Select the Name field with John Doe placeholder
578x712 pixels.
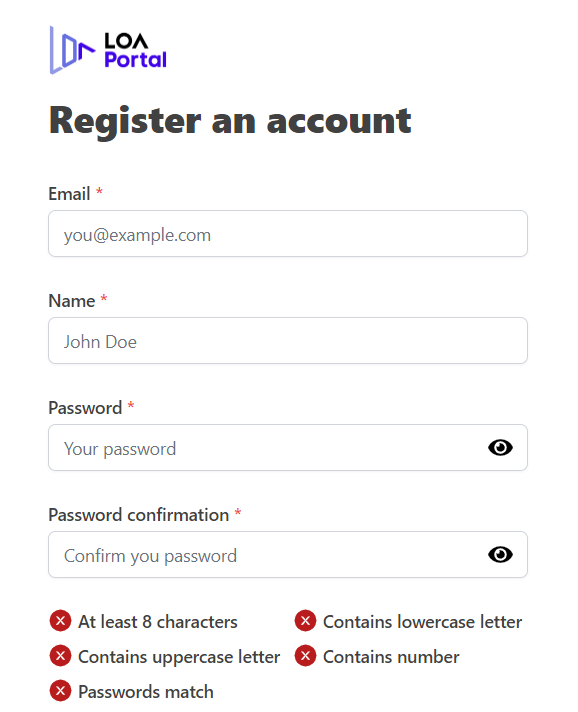pos(288,341)
